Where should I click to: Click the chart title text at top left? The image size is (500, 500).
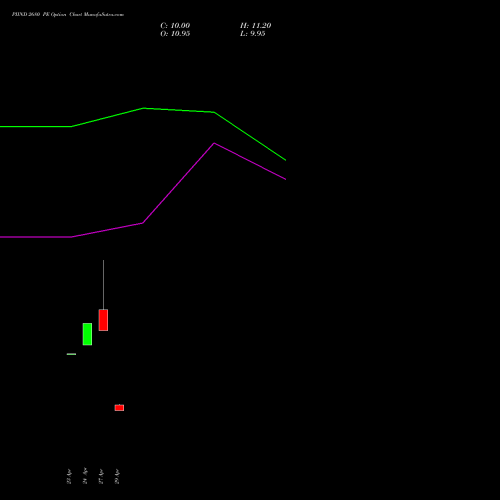tap(68, 15)
